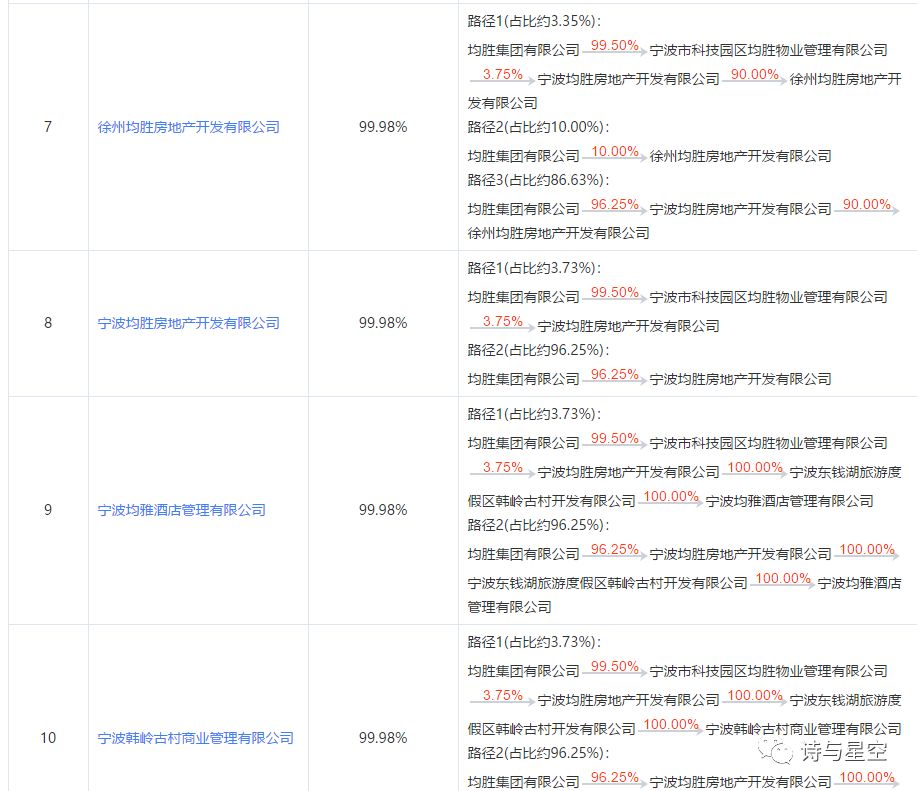The height and width of the screenshot is (791, 917).
Task: Open the 徐州均胜房地产开发有限公司 link in row 7
Action: (188, 127)
